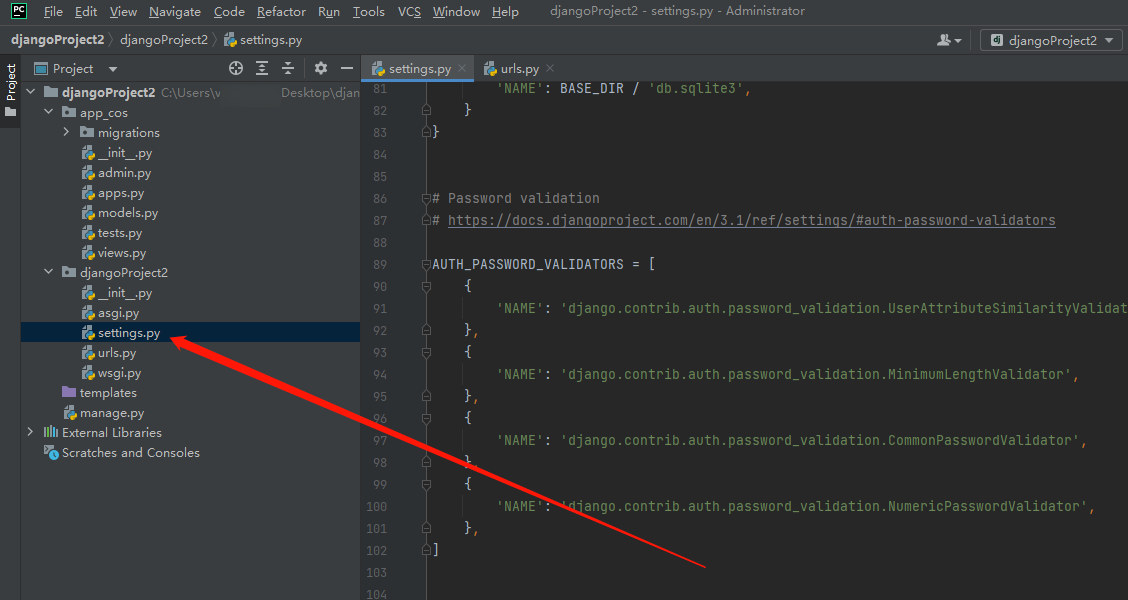Screen dimensions: 1128x600
Task: Click the Collapse All icon in Project panel
Action: [288, 68]
